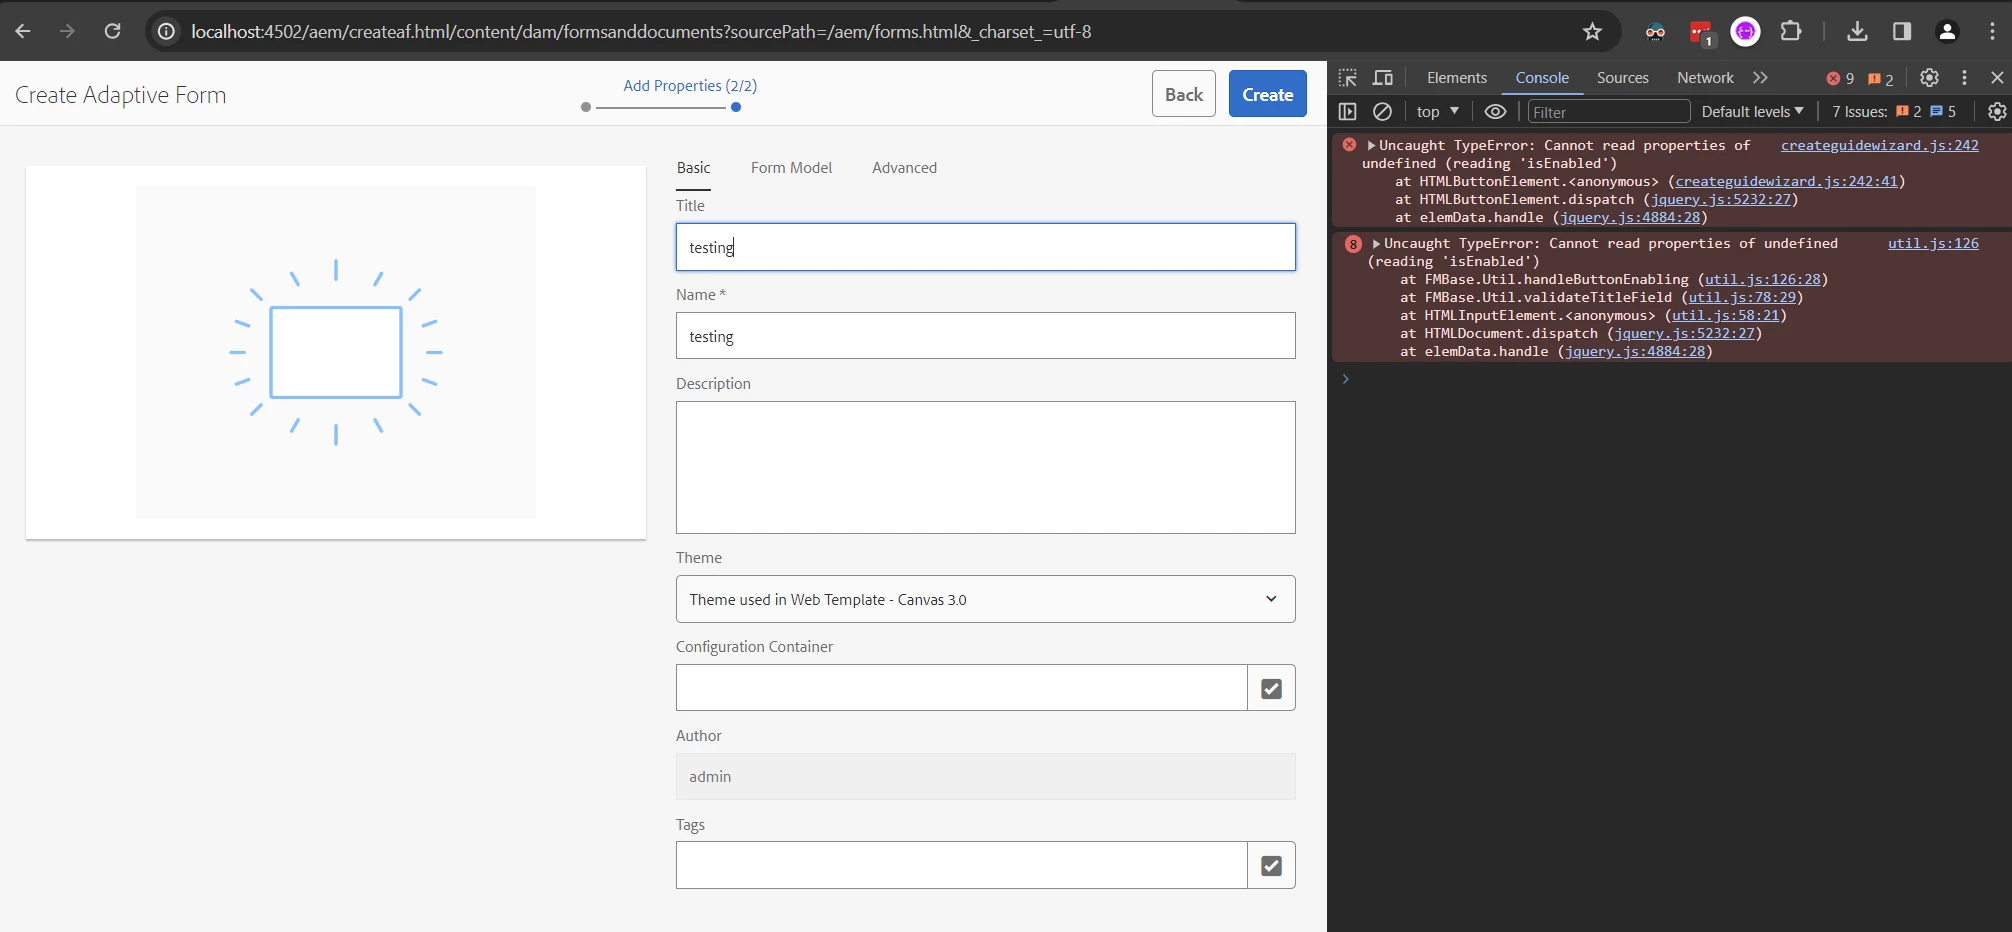Switch to the Advanced tab

[x=904, y=167]
